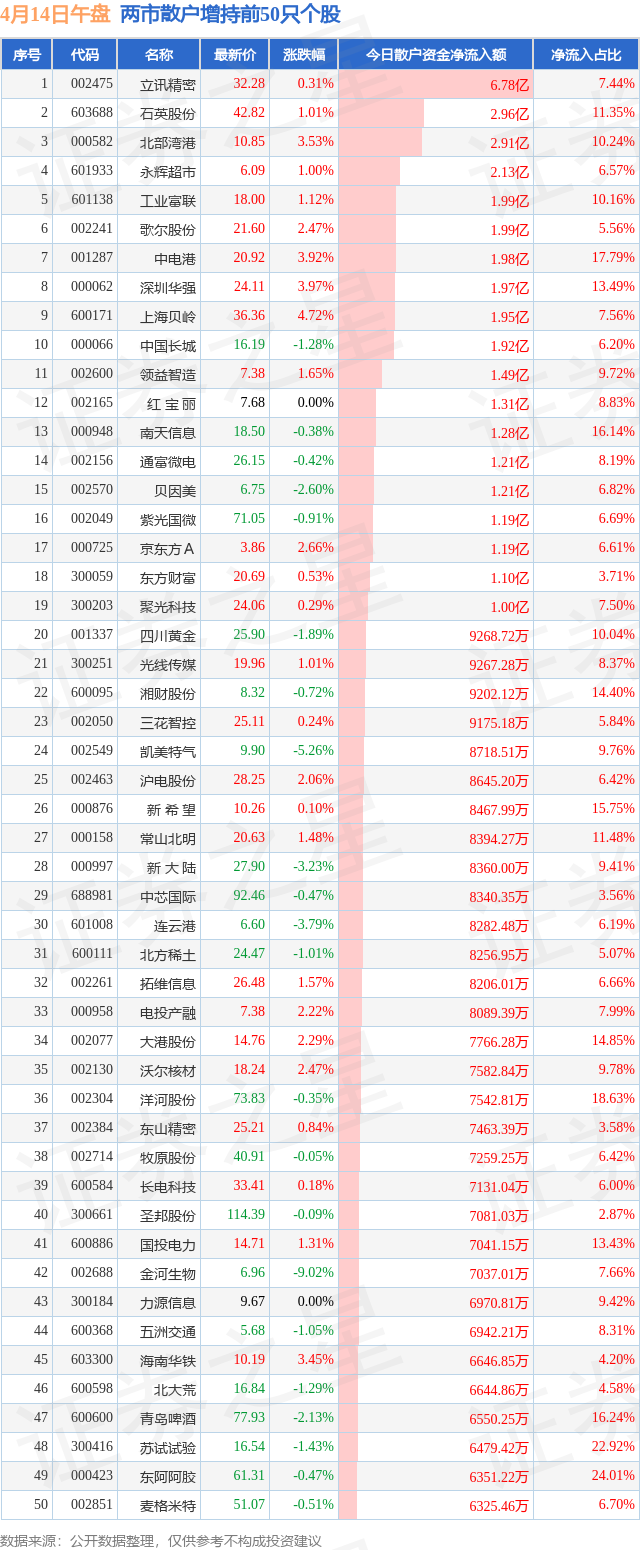Screen dimensions: 640x1550
Task: Select the stock name 连云港
Action: [175, 926]
